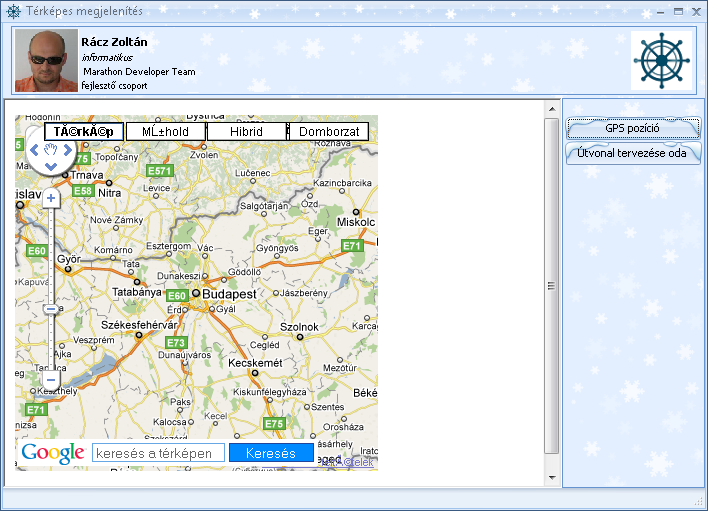Viewport: 708px width, 511px height.
Task: Click the E71 road sign near Keszthely
Action: tap(36, 410)
